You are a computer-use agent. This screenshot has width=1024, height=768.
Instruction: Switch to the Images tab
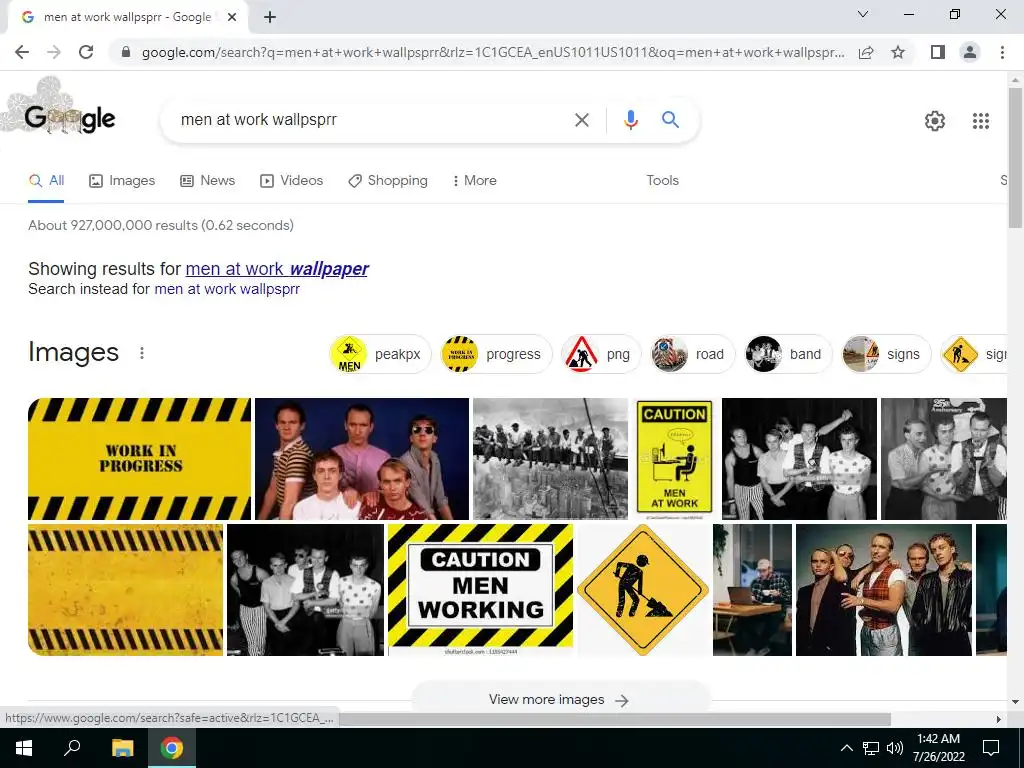122,181
